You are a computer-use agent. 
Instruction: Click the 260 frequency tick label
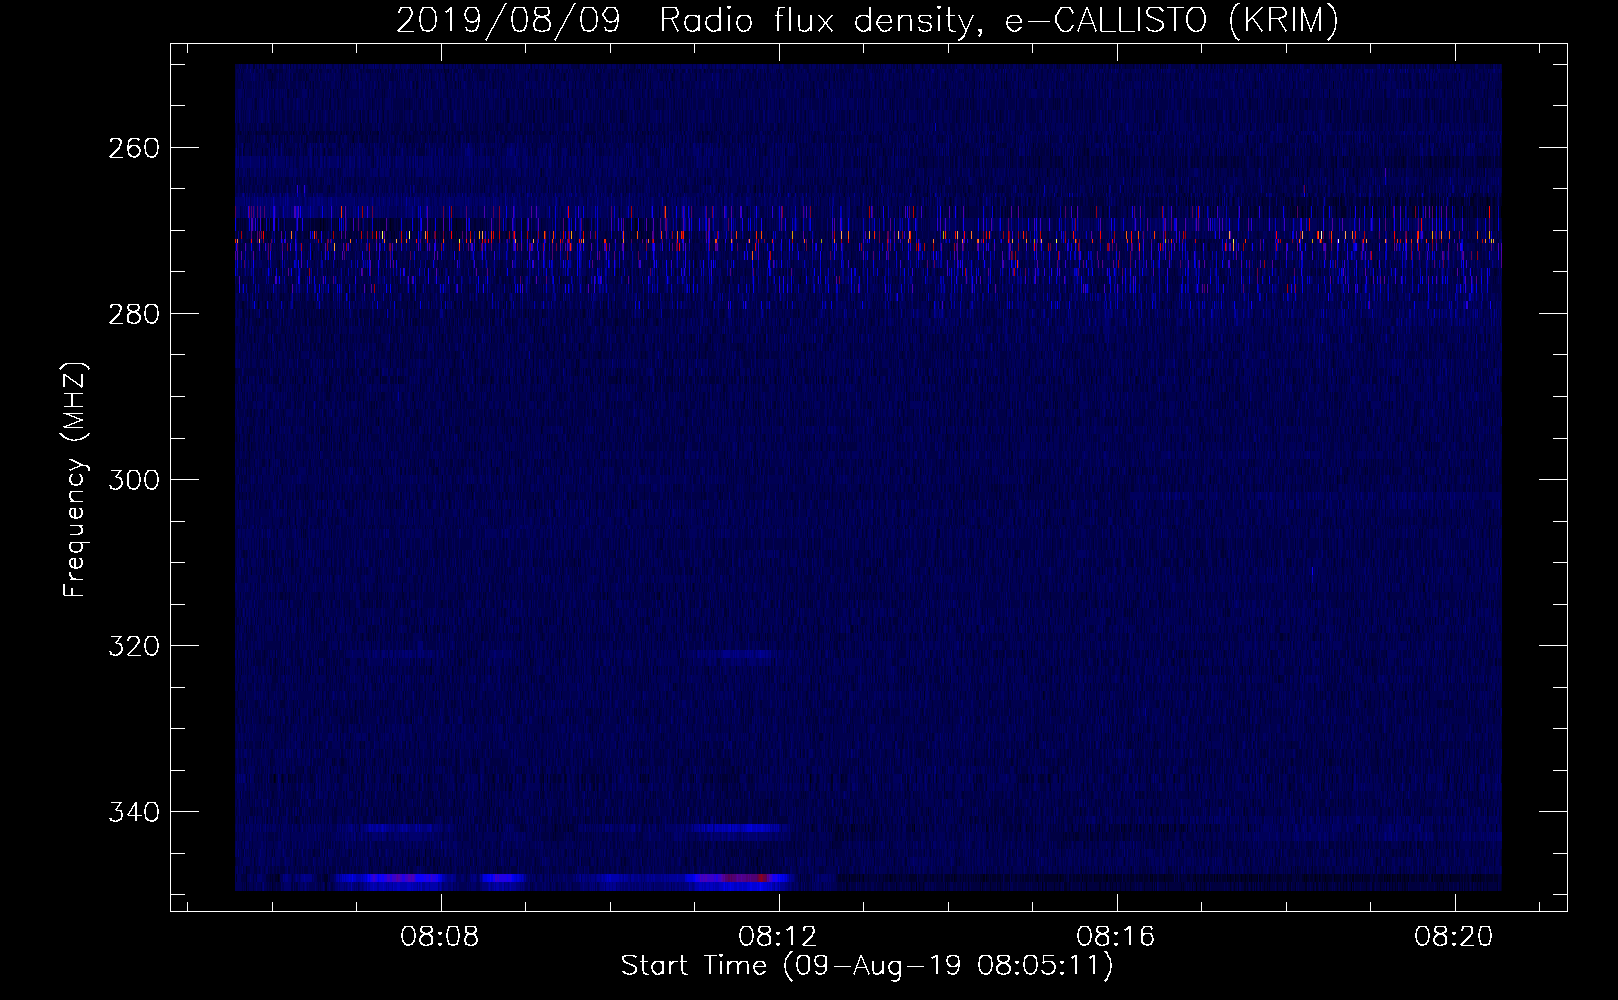point(133,148)
